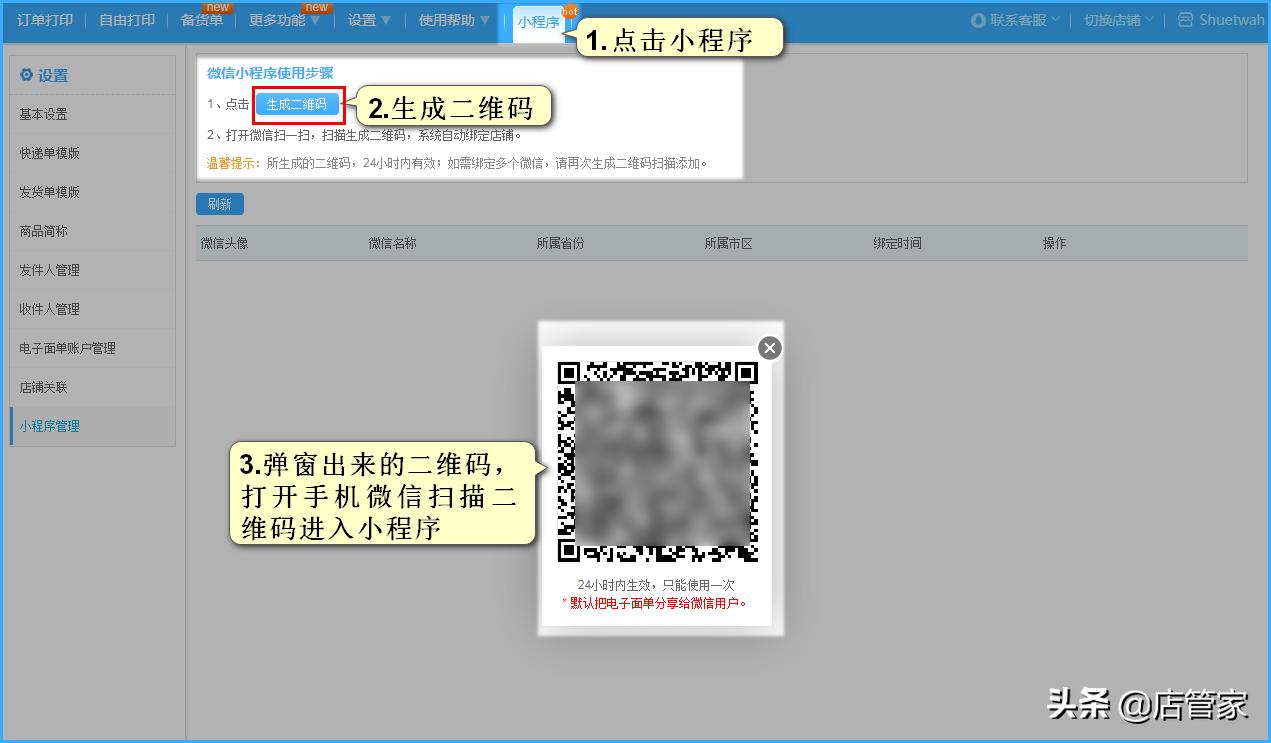Click the 刷新 refresh button
This screenshot has height=743, width=1271.
point(219,203)
